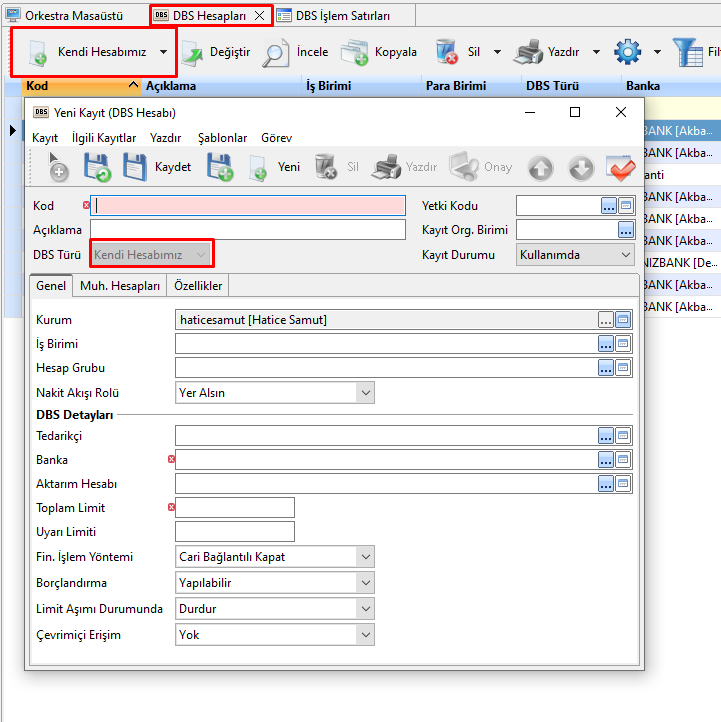Click the Toplam Limit input field
721x722 pixels.
coord(235,508)
